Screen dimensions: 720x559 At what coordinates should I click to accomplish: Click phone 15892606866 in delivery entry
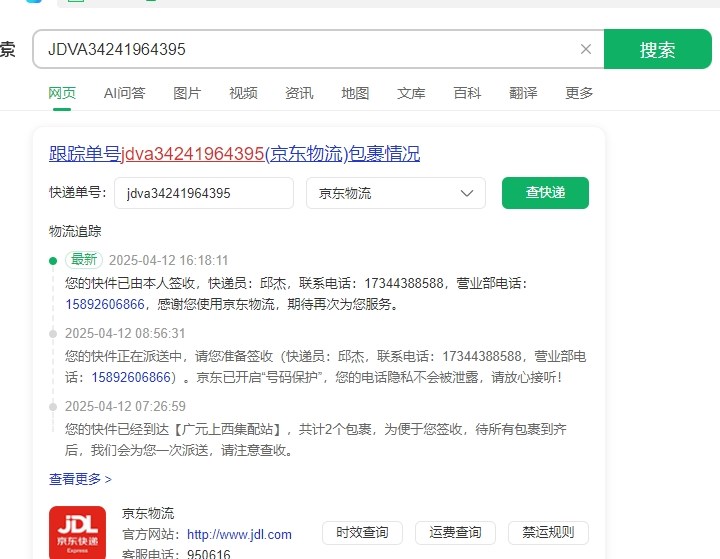(x=131, y=377)
